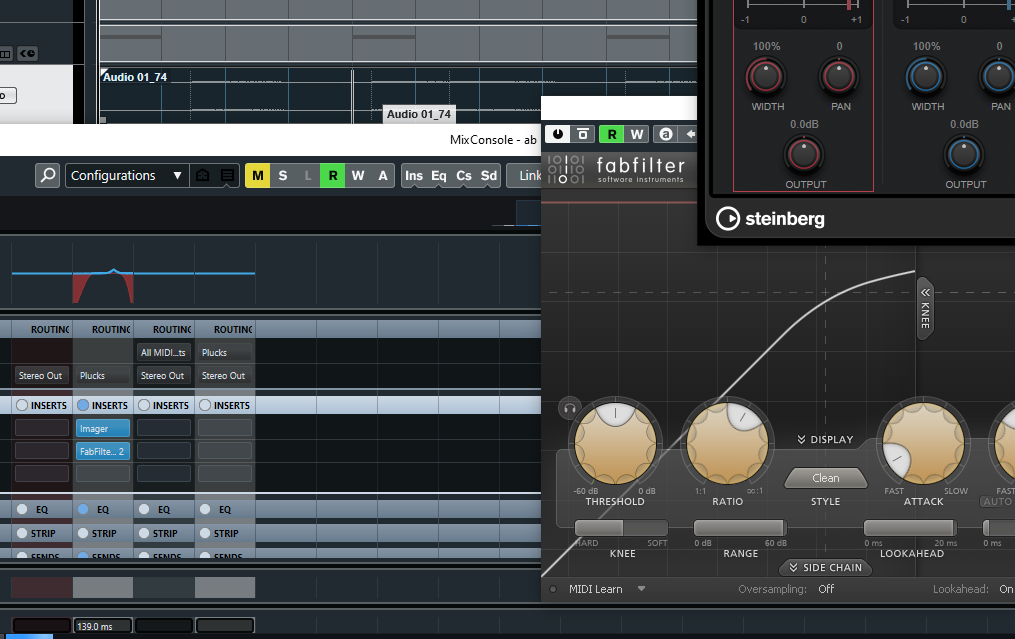Click the list-lines icon right of Configurations

[227, 175]
